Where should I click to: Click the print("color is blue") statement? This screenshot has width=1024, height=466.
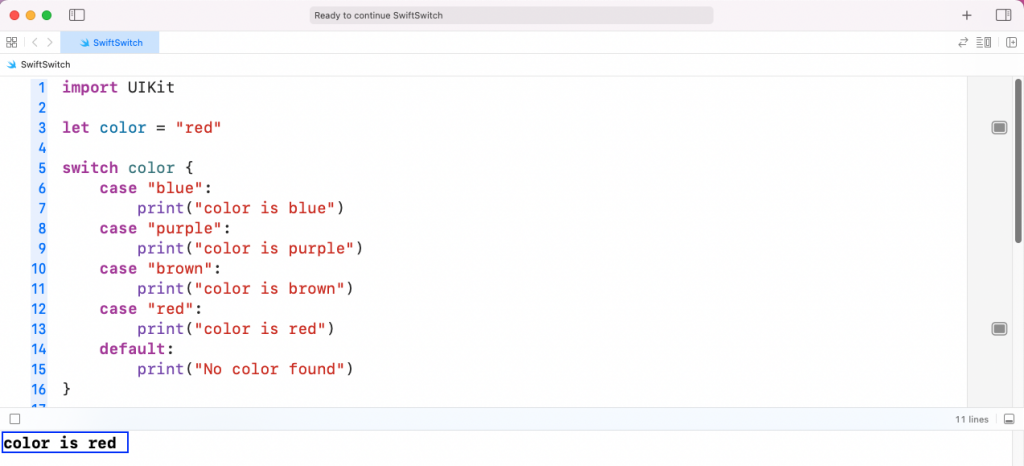240,208
